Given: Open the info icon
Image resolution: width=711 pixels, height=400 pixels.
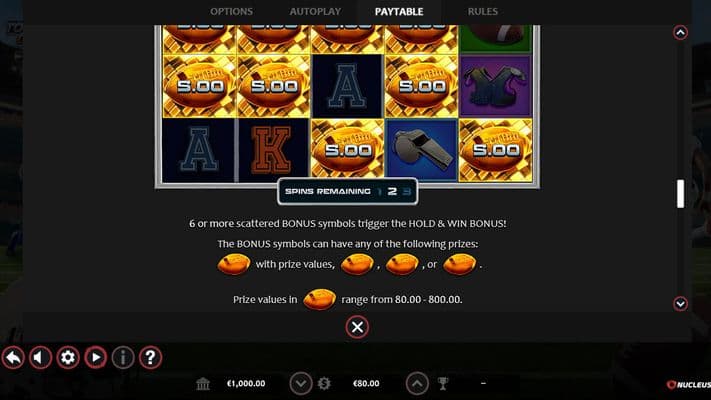Looking at the screenshot, I should 123,357.
